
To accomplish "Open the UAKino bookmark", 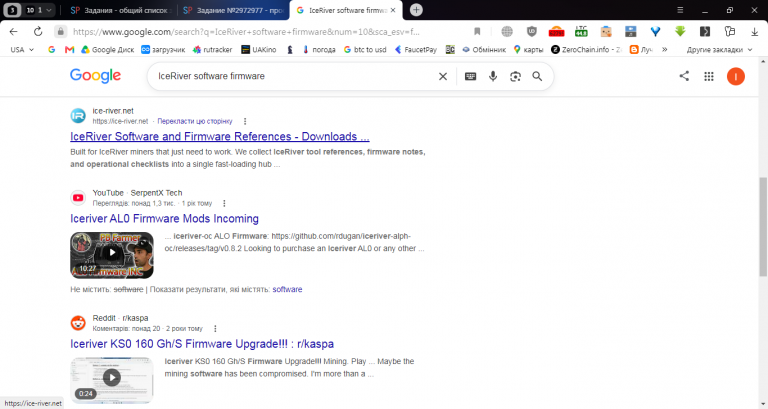I will pos(259,49).
